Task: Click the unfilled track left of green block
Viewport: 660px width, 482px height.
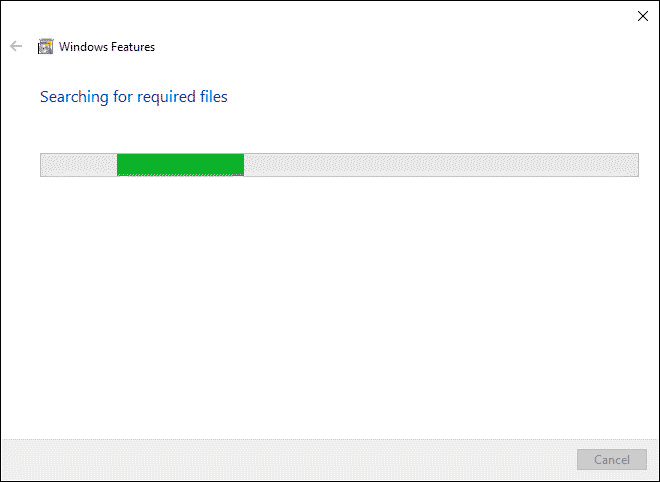Action: coord(79,165)
